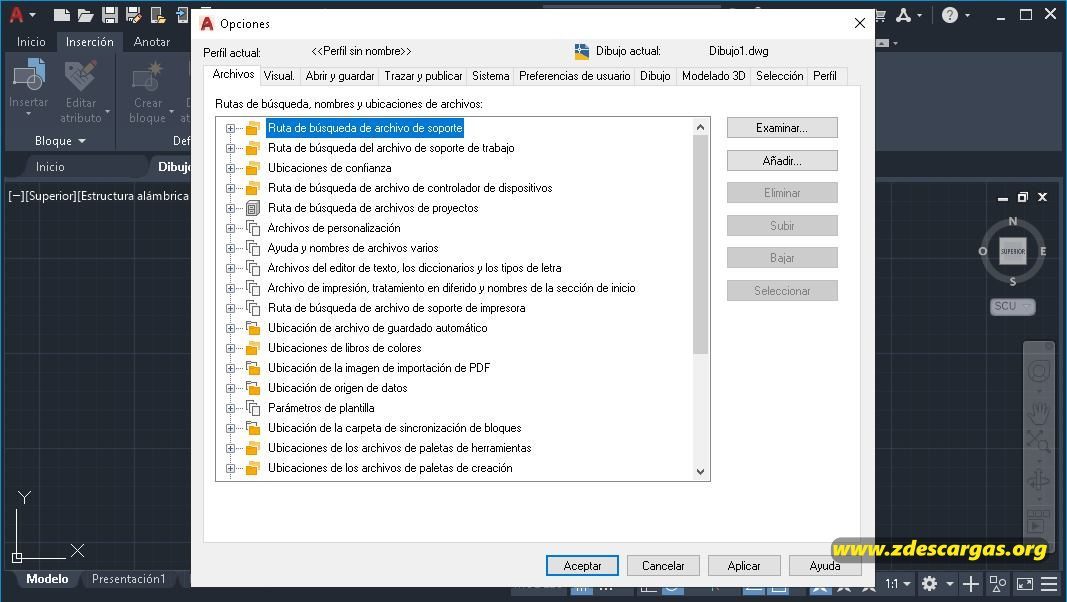The width and height of the screenshot is (1067, 602).
Task: Click the New drawing icon in quick access toolbar
Action: click(x=61, y=15)
